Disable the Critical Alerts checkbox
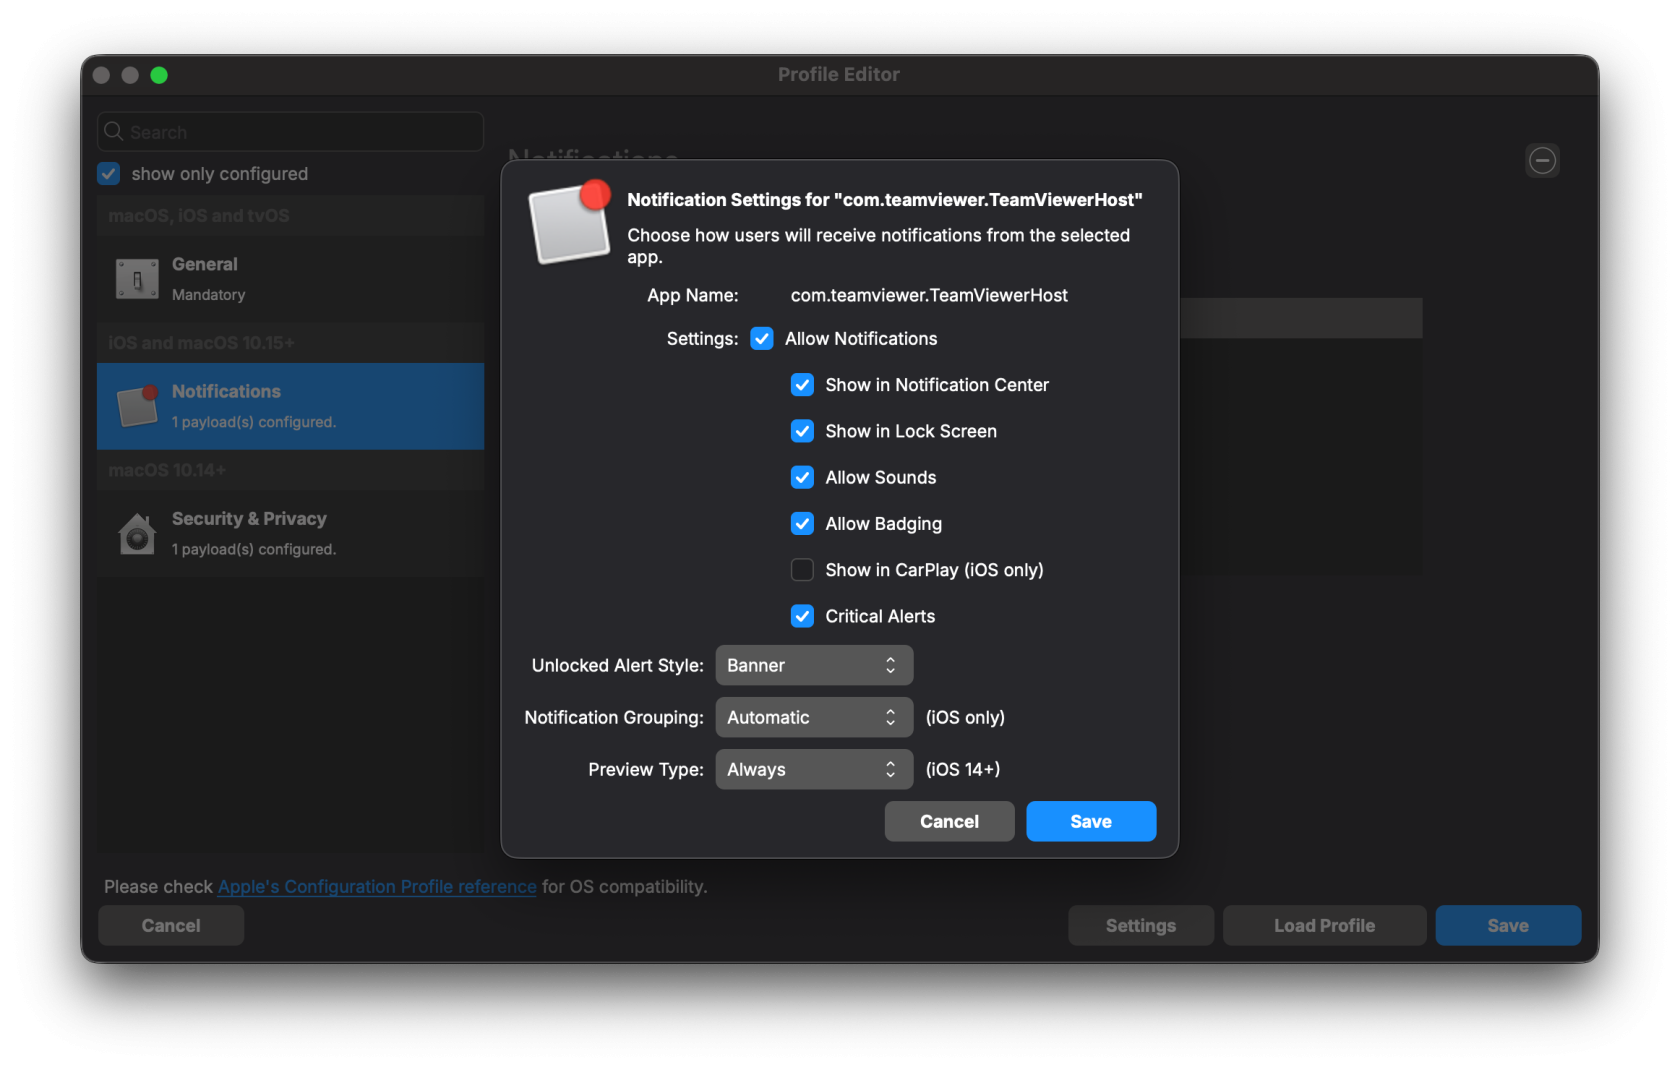 802,616
